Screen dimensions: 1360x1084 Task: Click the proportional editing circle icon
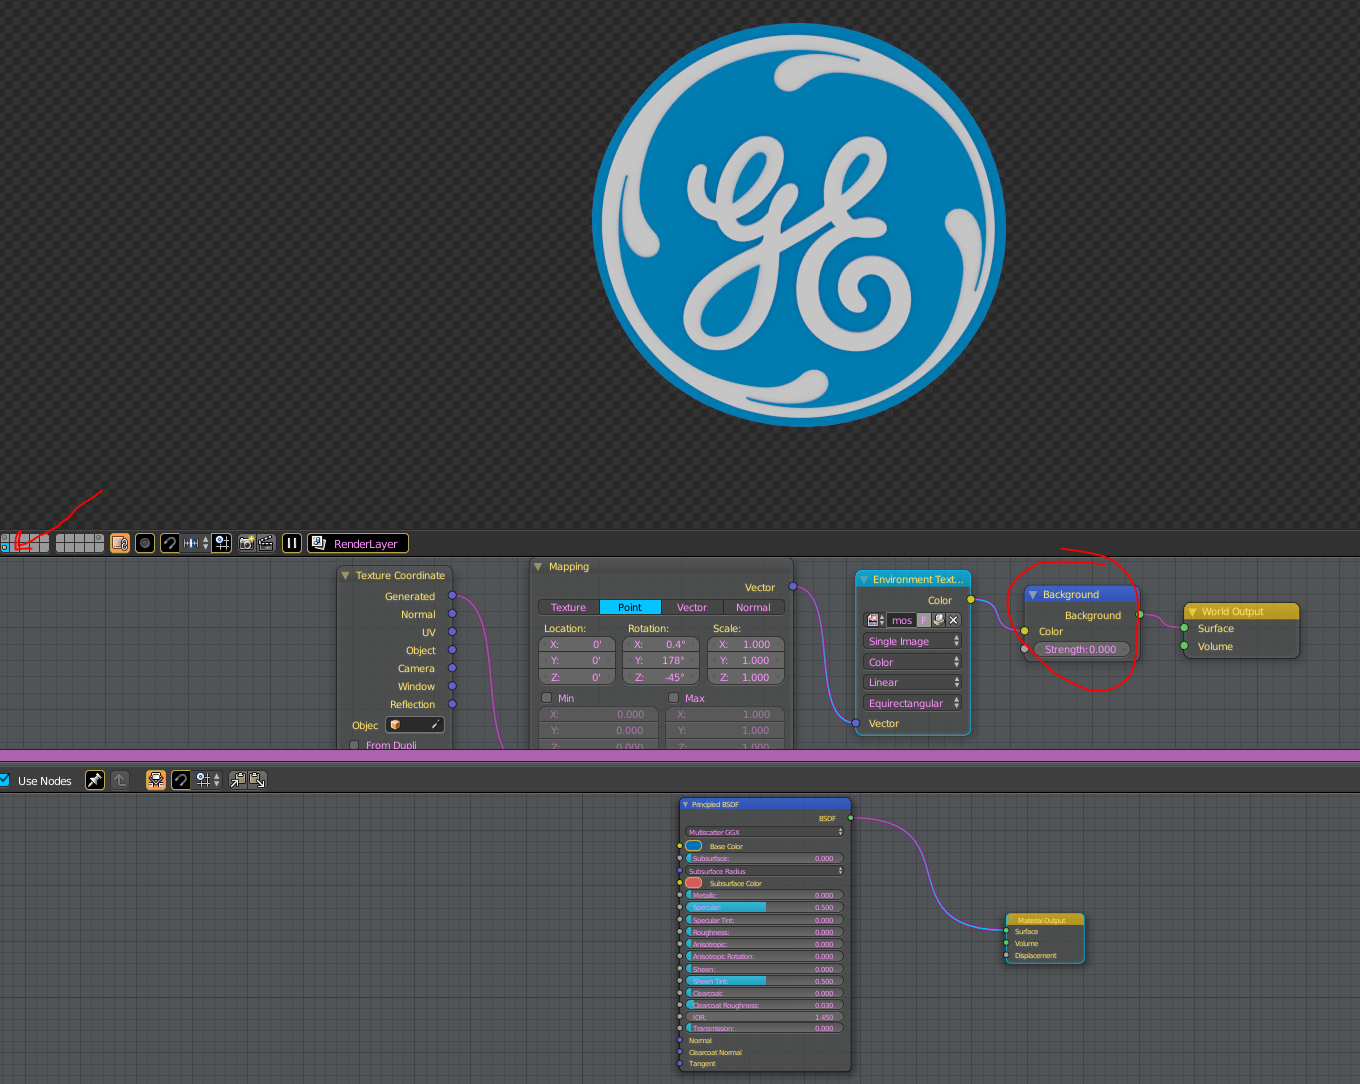click(x=145, y=543)
